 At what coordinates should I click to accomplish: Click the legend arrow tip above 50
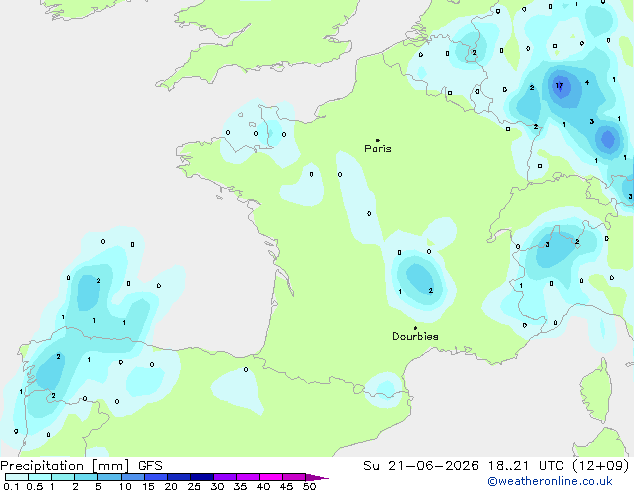click(317, 477)
